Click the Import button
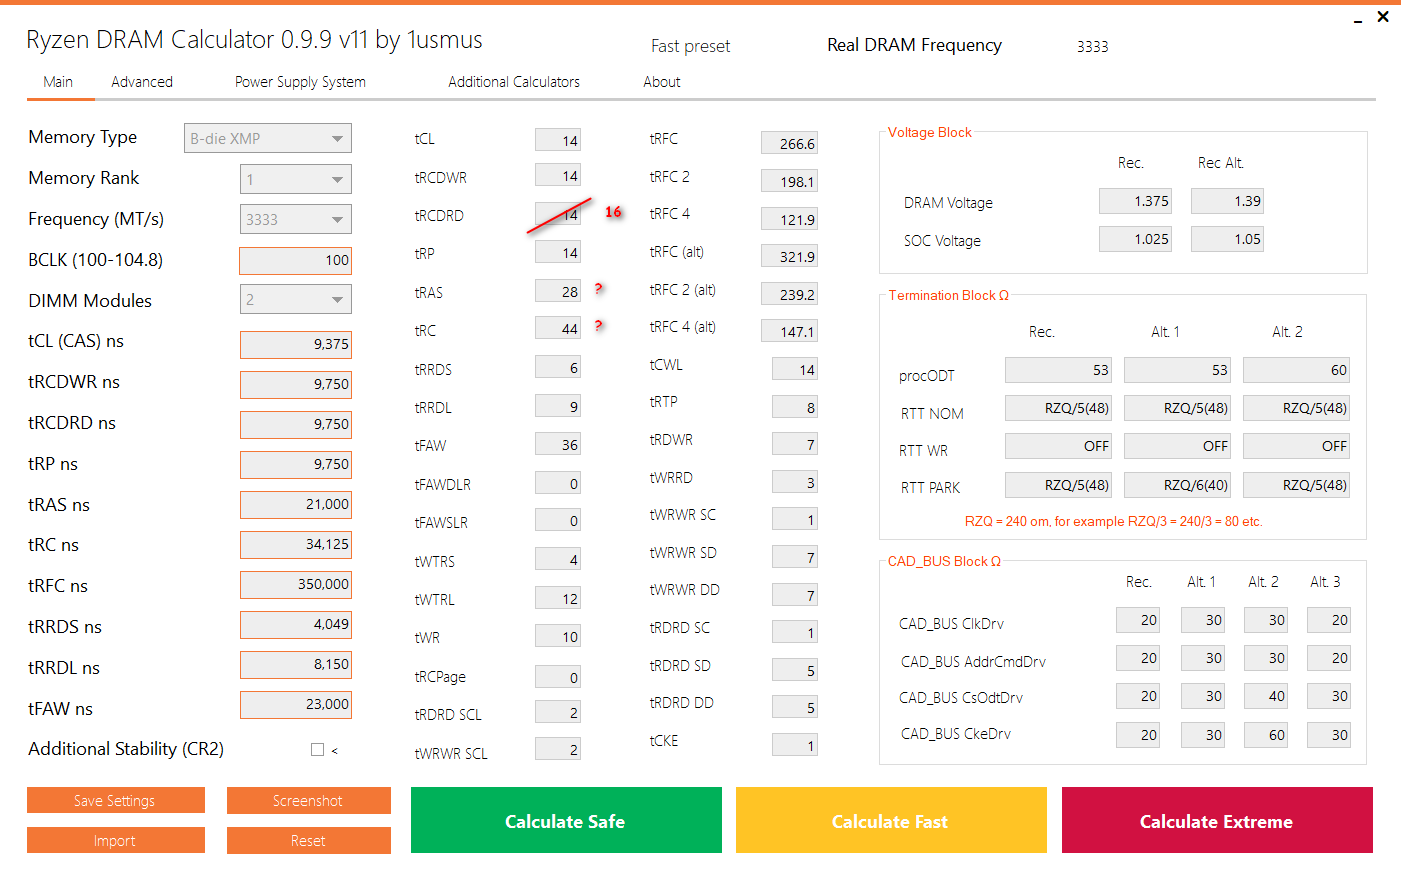Screen dimensions: 1401x892 click(x=115, y=841)
